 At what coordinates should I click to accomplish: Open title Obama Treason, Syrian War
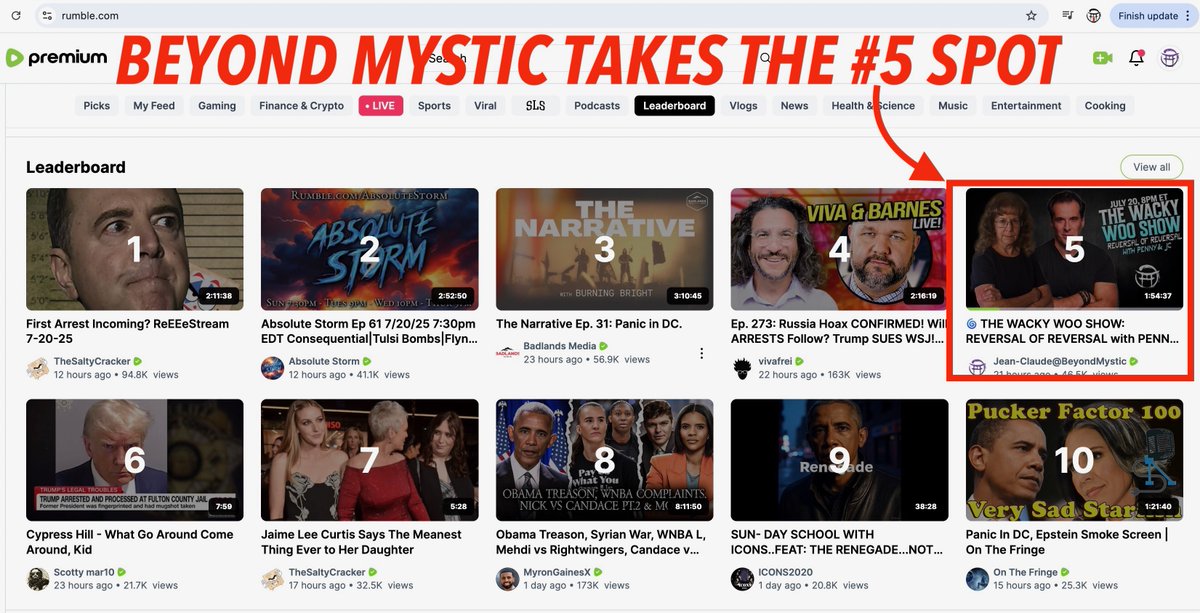(603, 542)
